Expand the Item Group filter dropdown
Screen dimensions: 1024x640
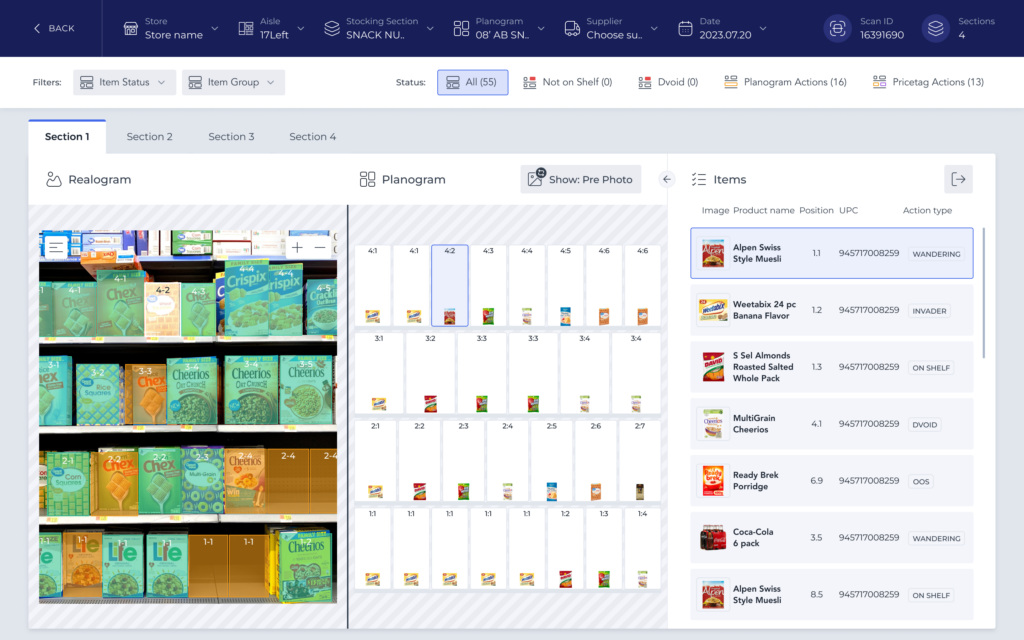pos(233,82)
